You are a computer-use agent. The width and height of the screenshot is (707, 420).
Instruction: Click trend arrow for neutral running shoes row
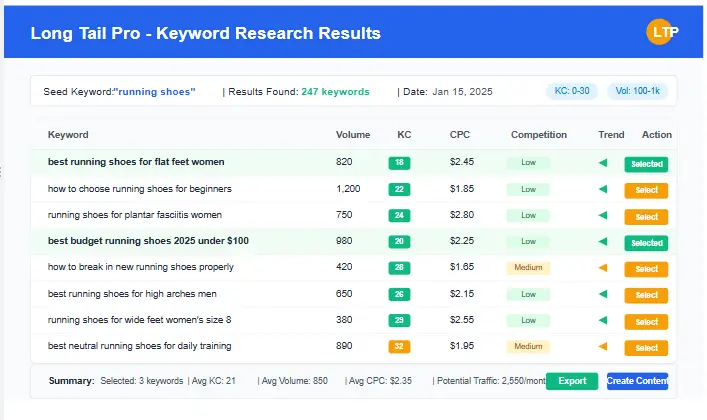pyautogui.click(x=602, y=347)
